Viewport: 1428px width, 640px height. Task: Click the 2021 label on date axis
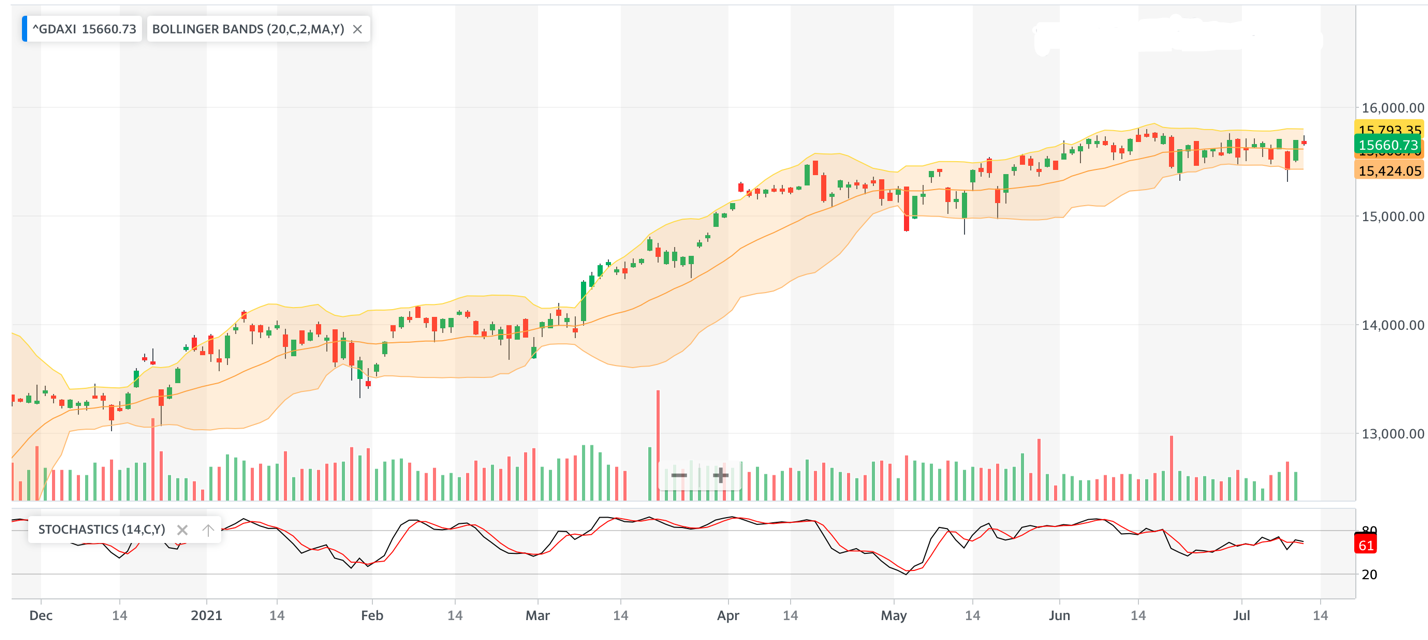pyautogui.click(x=206, y=616)
